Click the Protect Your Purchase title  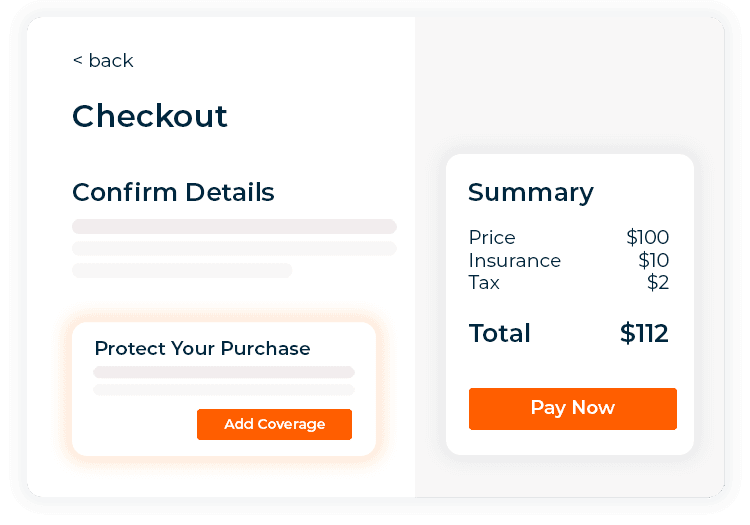(x=202, y=348)
